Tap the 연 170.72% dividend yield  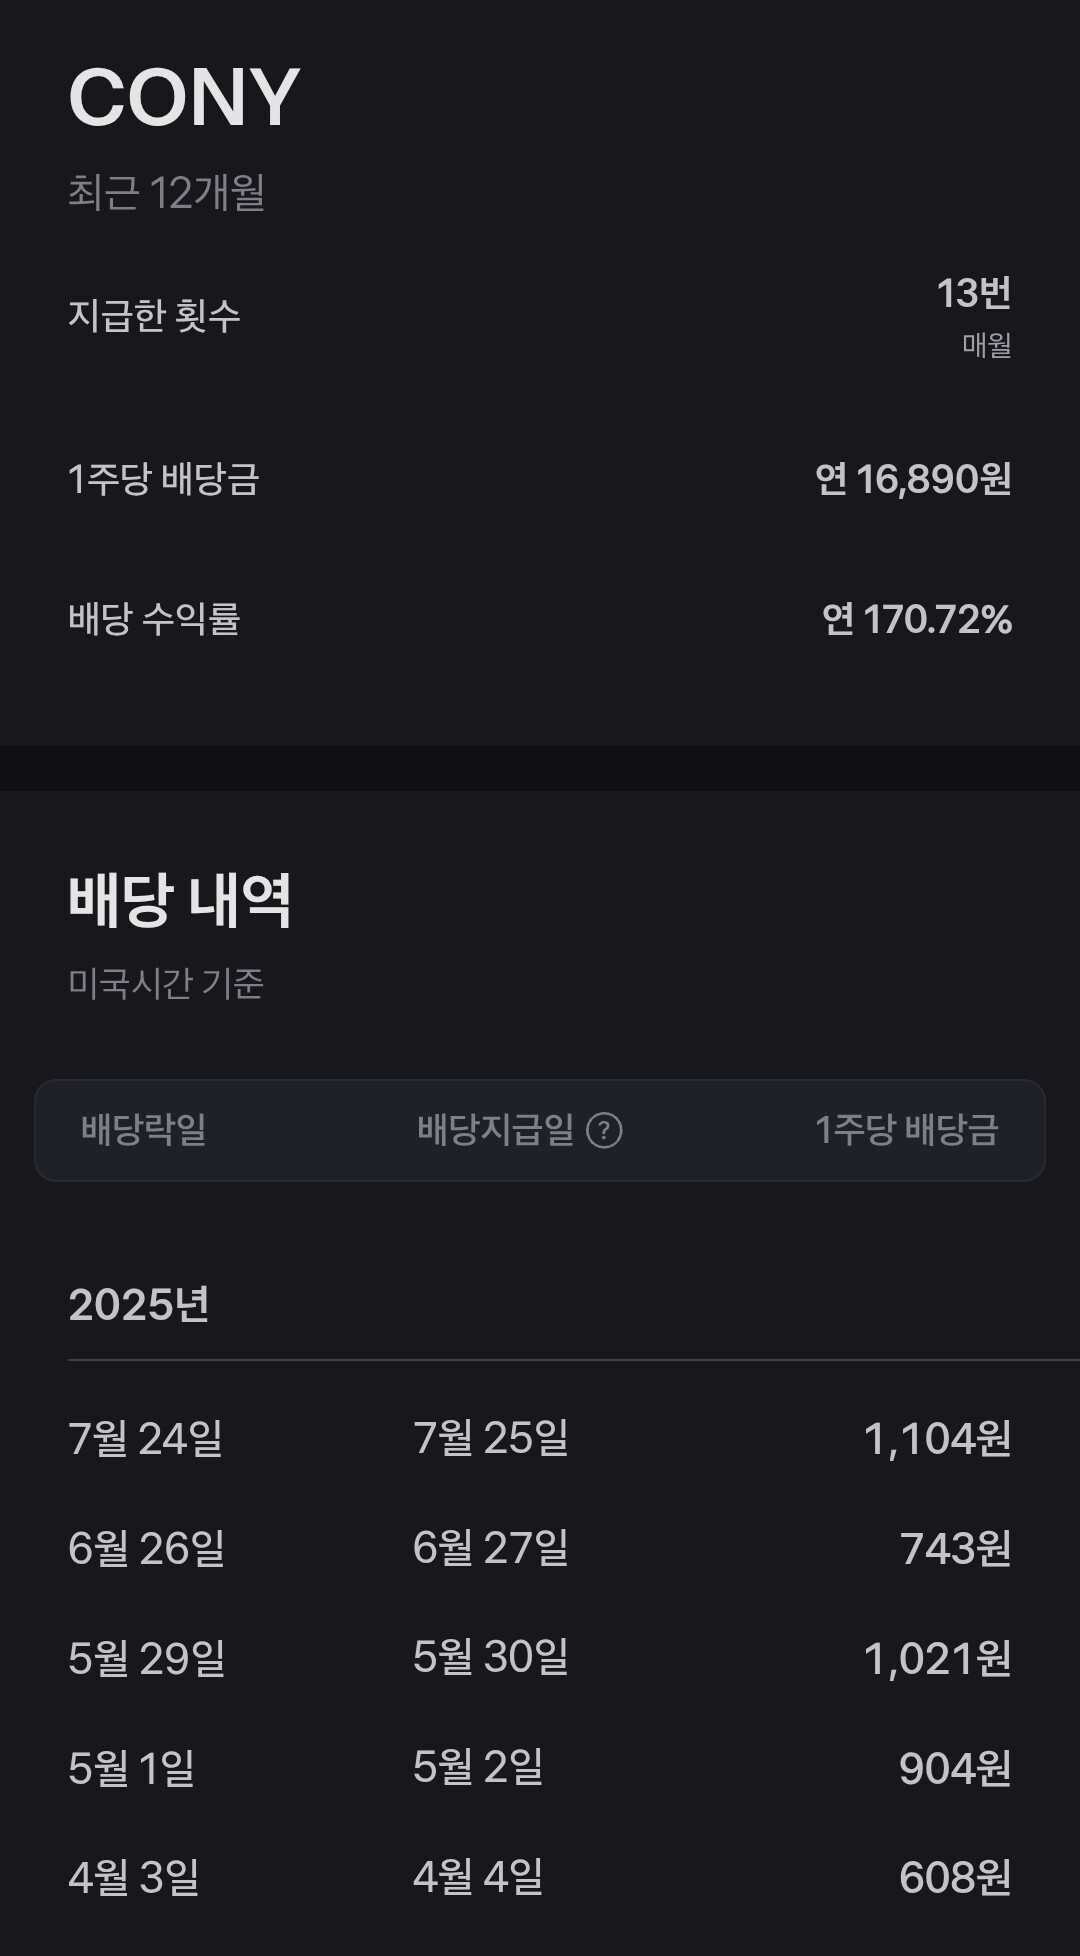[x=917, y=619]
